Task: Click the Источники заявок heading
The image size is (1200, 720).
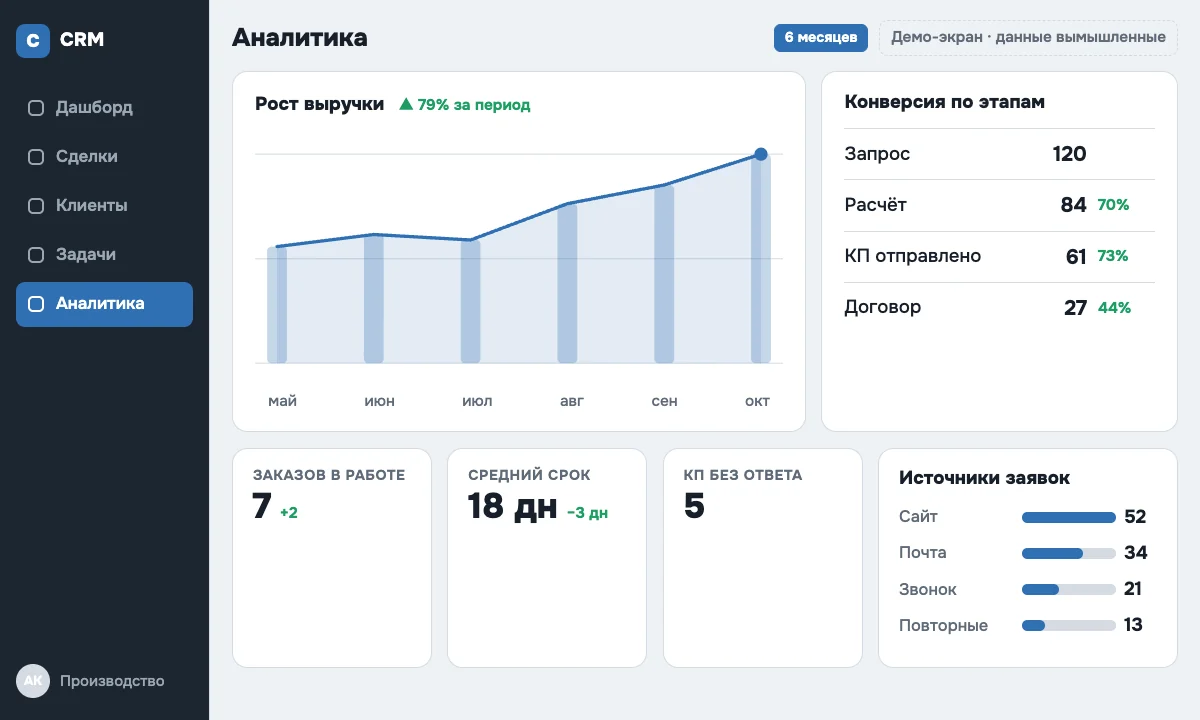Action: [x=984, y=478]
